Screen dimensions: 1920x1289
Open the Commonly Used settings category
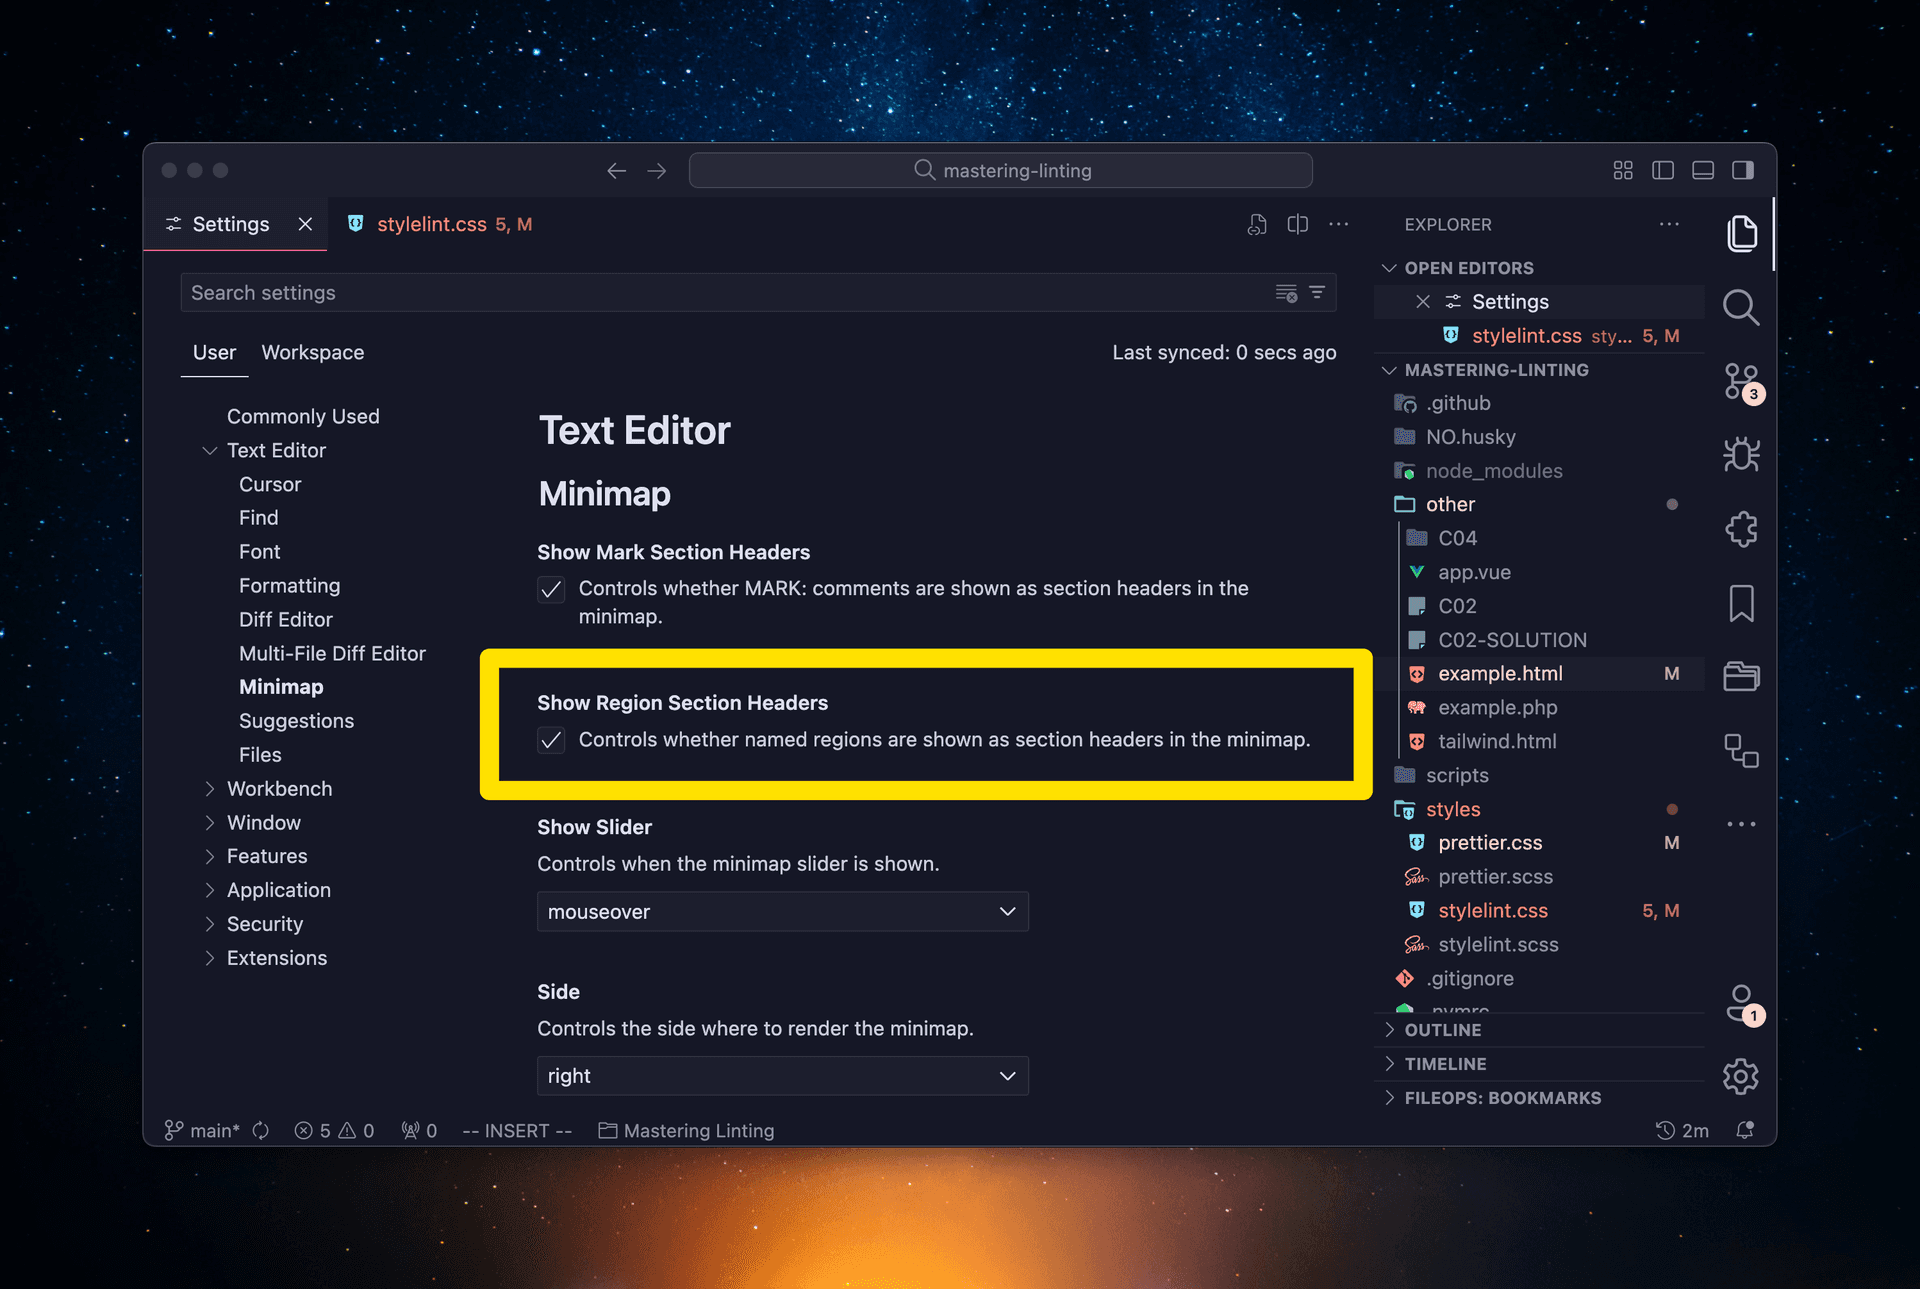coord(303,416)
